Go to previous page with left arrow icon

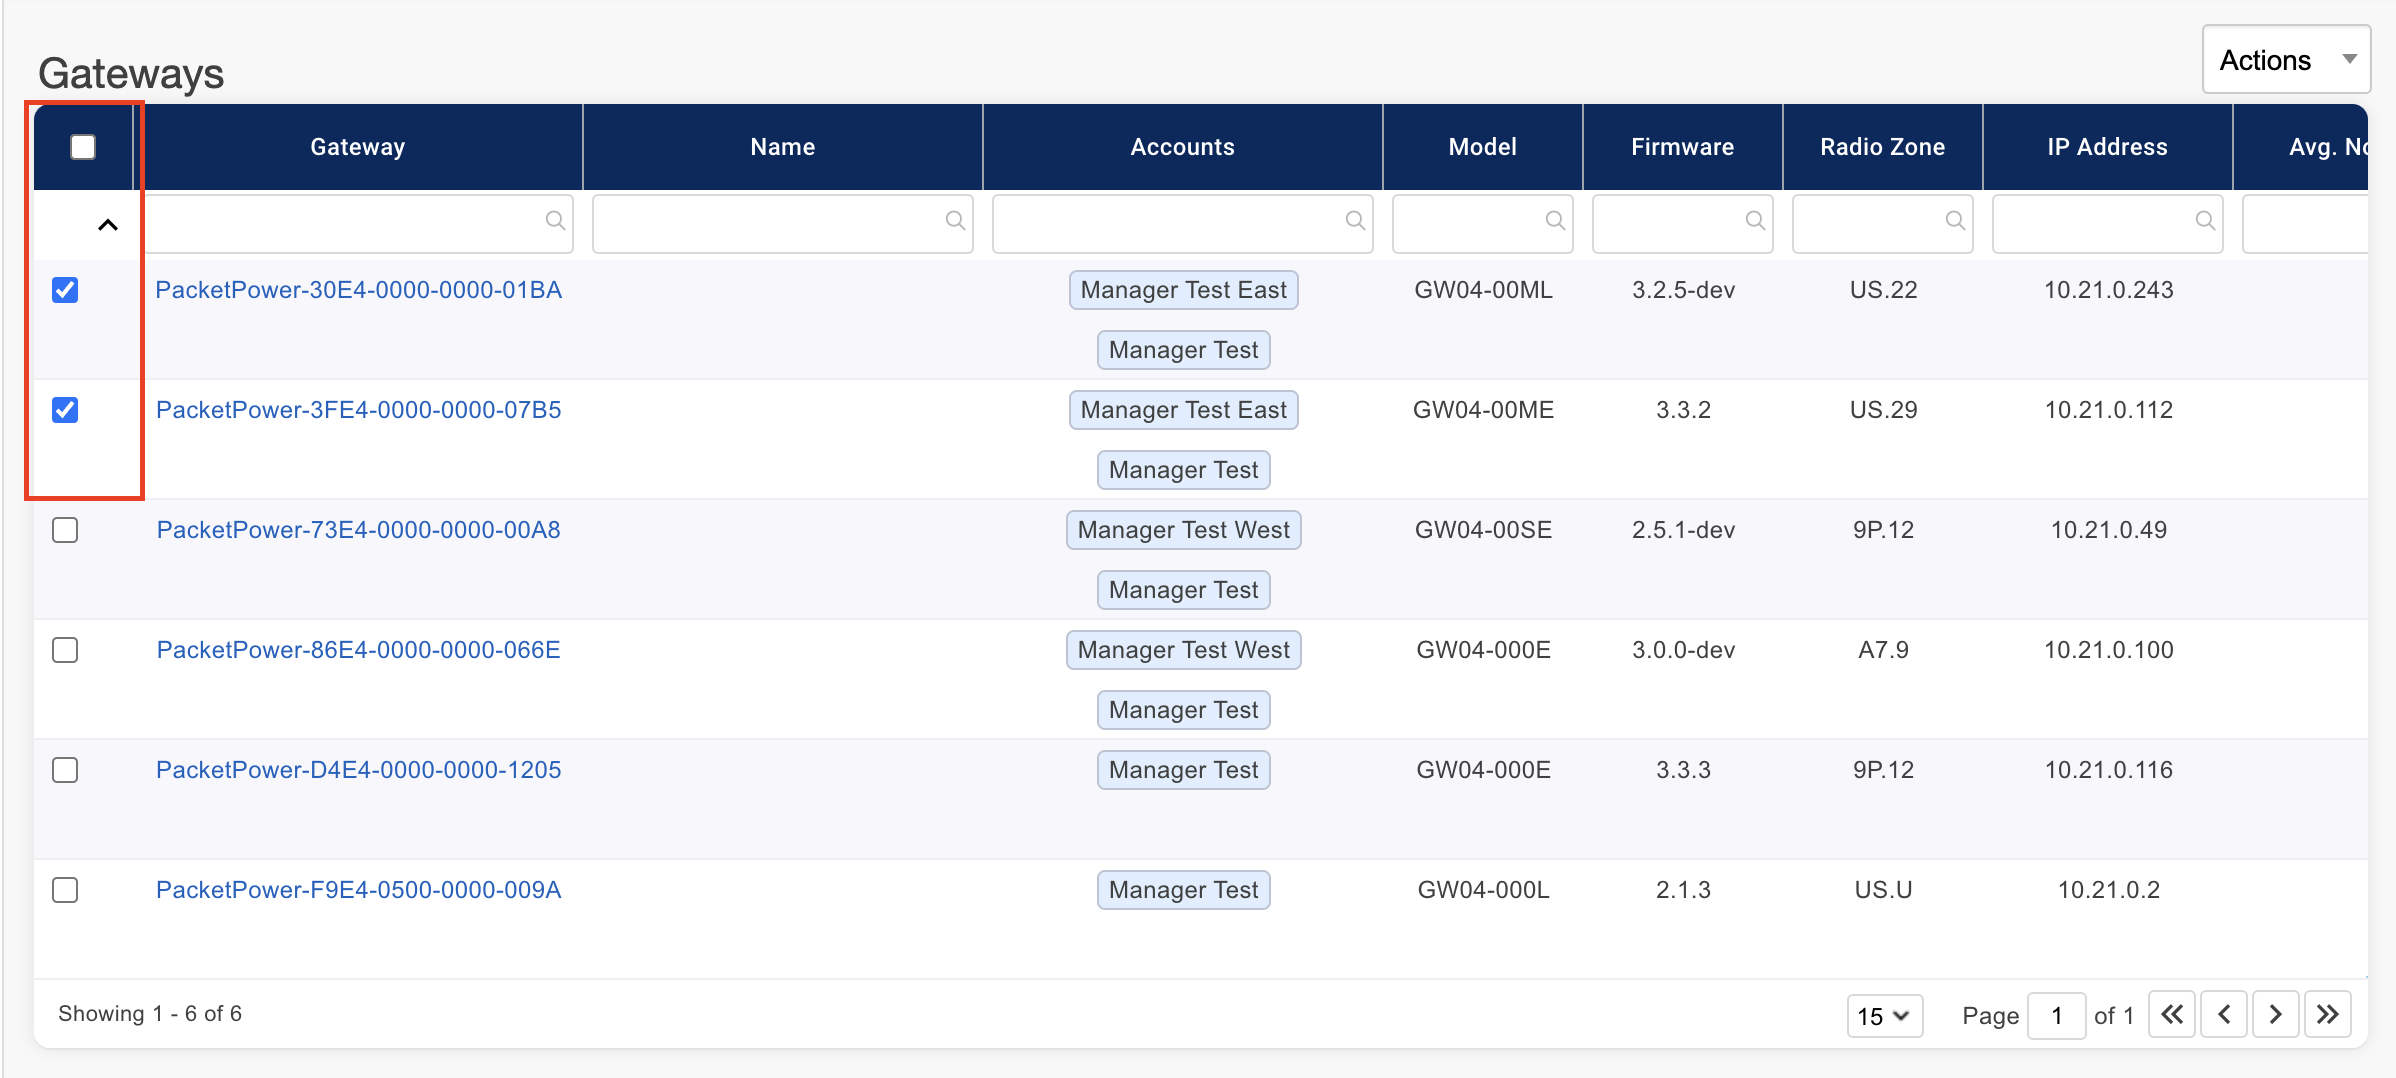click(x=2224, y=1013)
